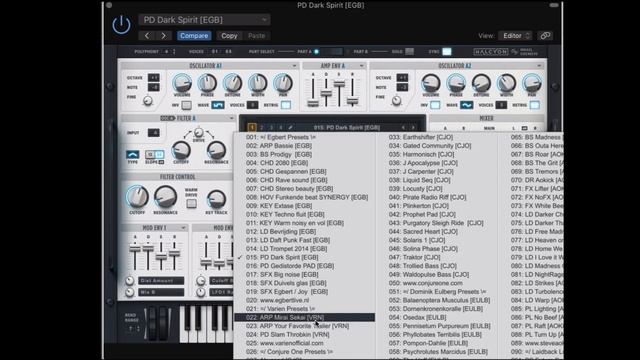This screenshot has height=360, width=640.
Task: Turn the Oscillator A1 Volume knob
Action: (182, 83)
